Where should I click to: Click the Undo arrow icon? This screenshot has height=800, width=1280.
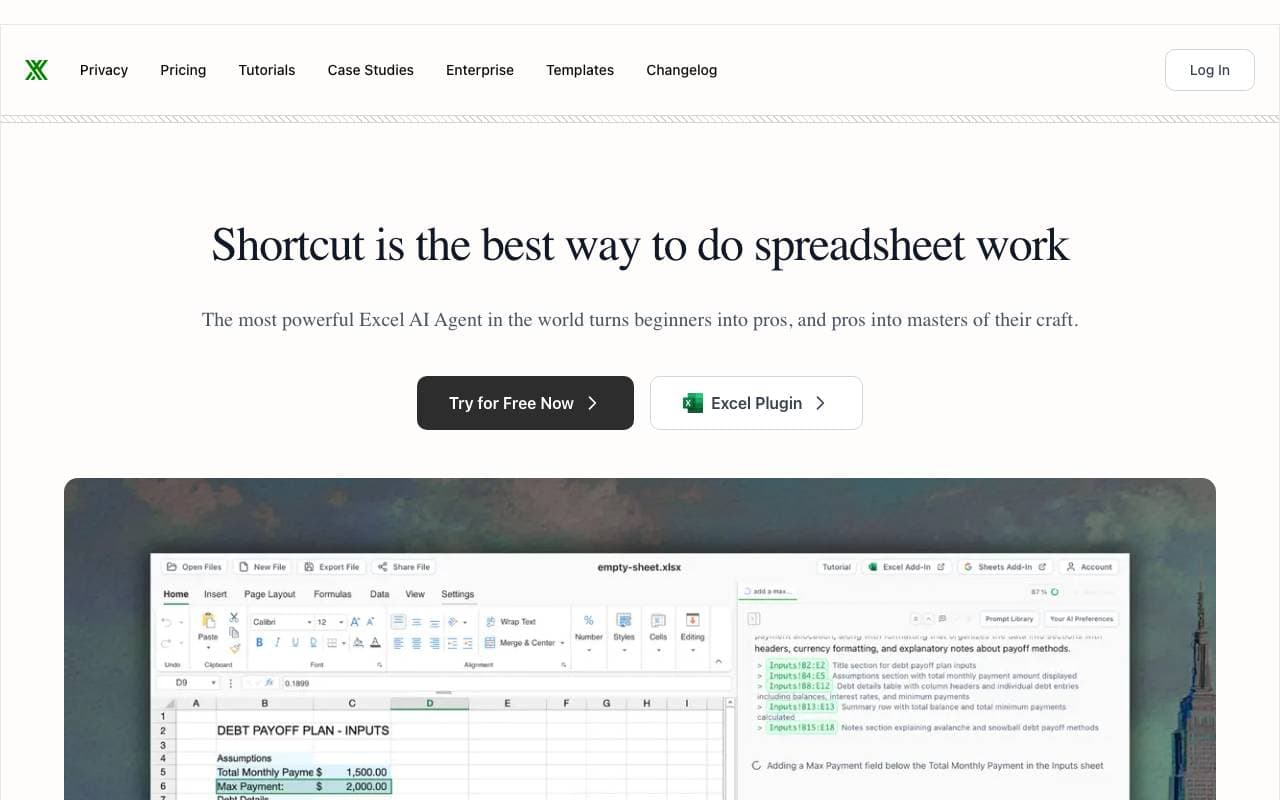[166, 622]
